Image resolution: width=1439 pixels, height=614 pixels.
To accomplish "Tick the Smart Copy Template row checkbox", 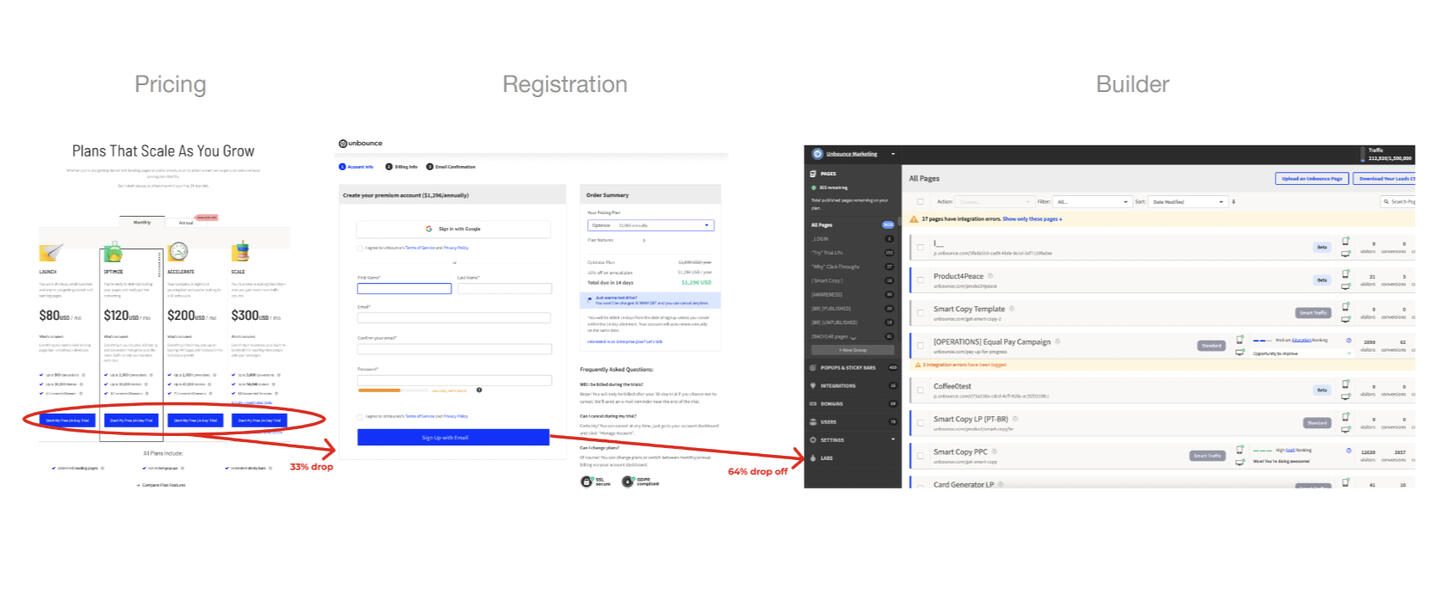I will [x=921, y=313].
